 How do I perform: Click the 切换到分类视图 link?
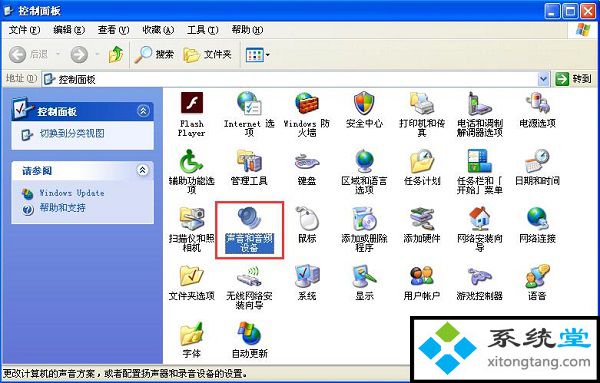72,134
